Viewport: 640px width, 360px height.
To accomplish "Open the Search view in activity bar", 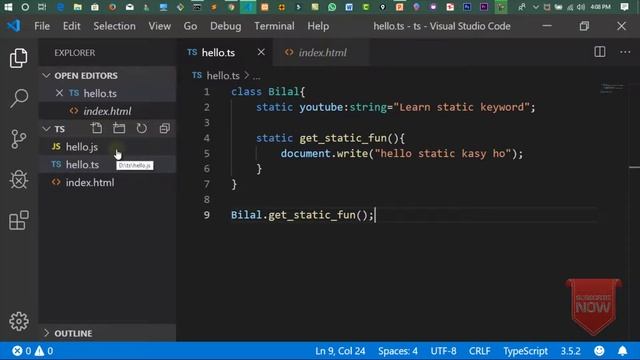I will [19, 98].
